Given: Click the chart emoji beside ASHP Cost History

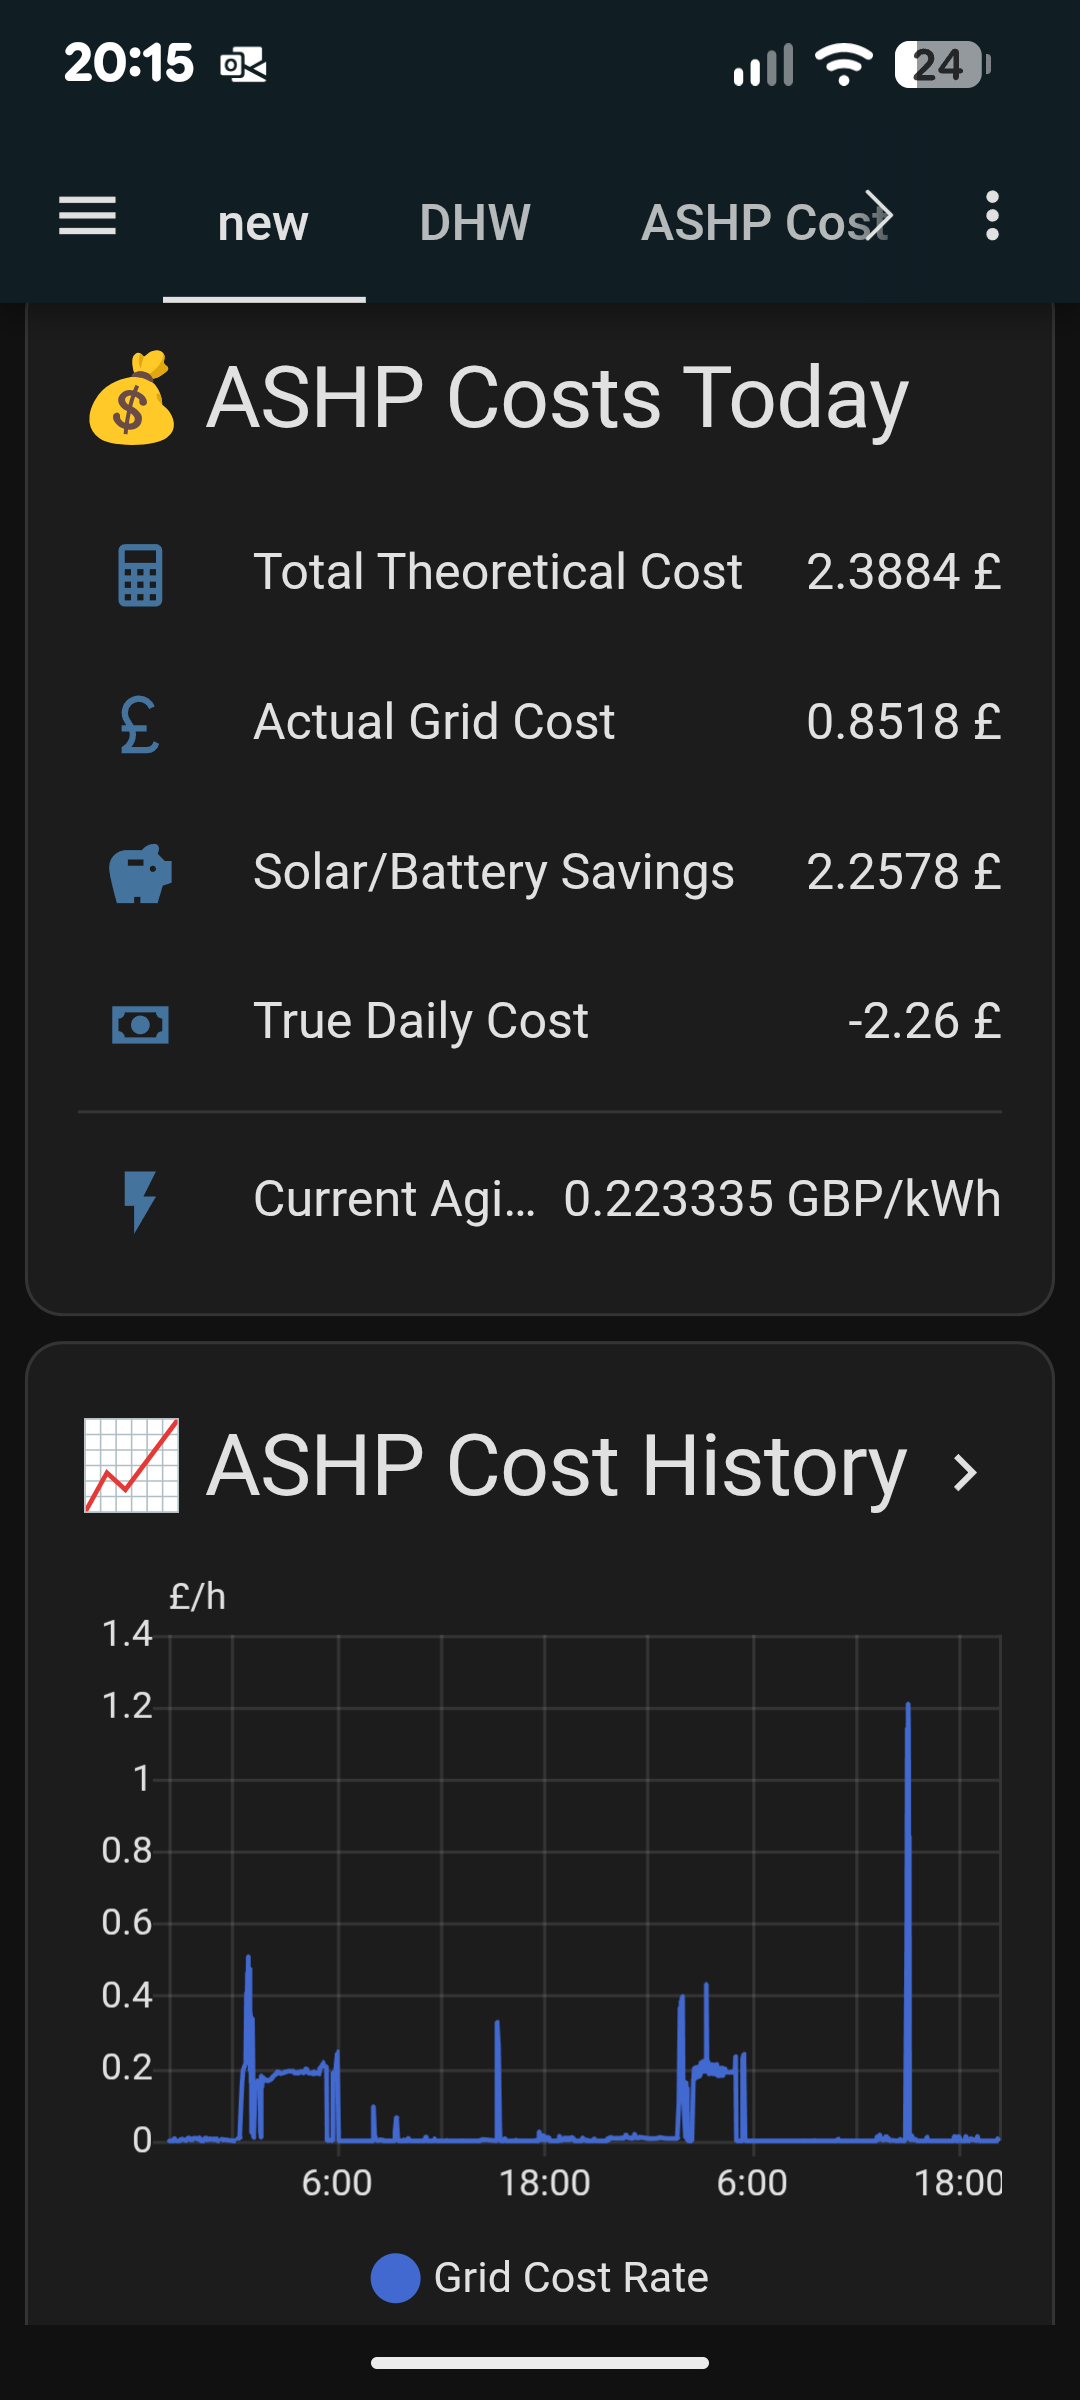Looking at the screenshot, I should [132, 1466].
